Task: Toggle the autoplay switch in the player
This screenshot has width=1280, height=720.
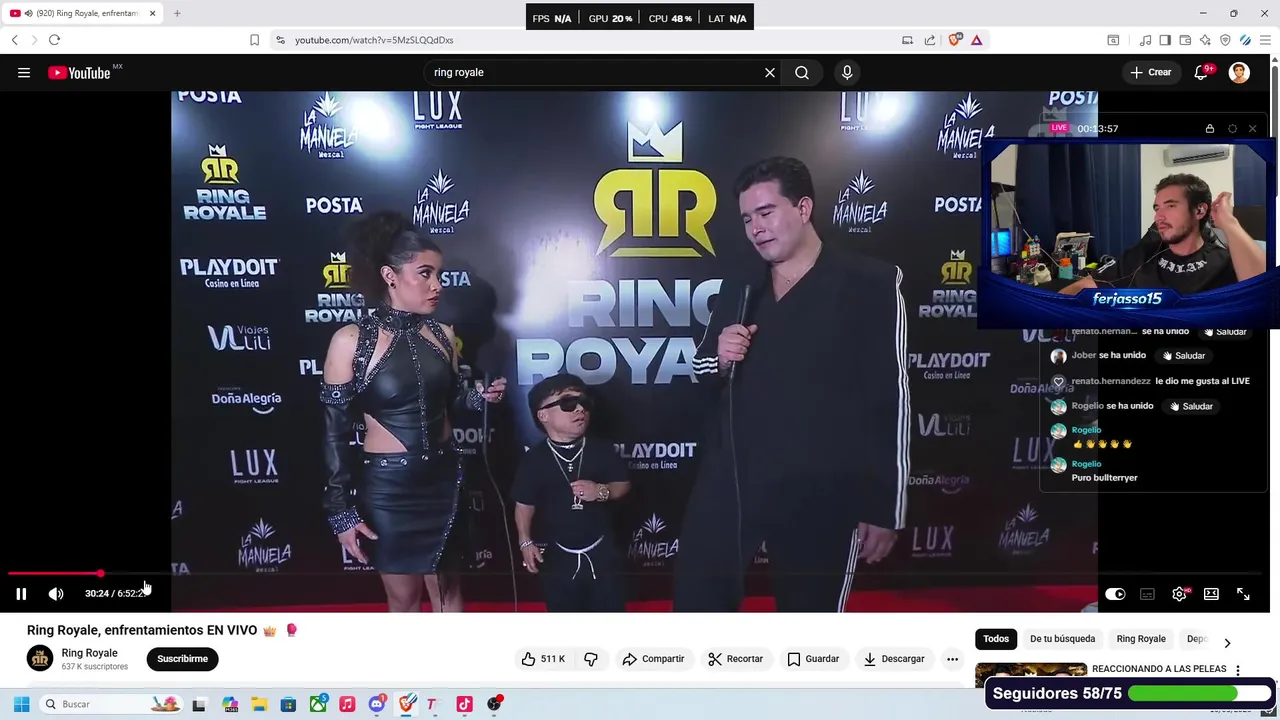Action: click(x=1115, y=594)
